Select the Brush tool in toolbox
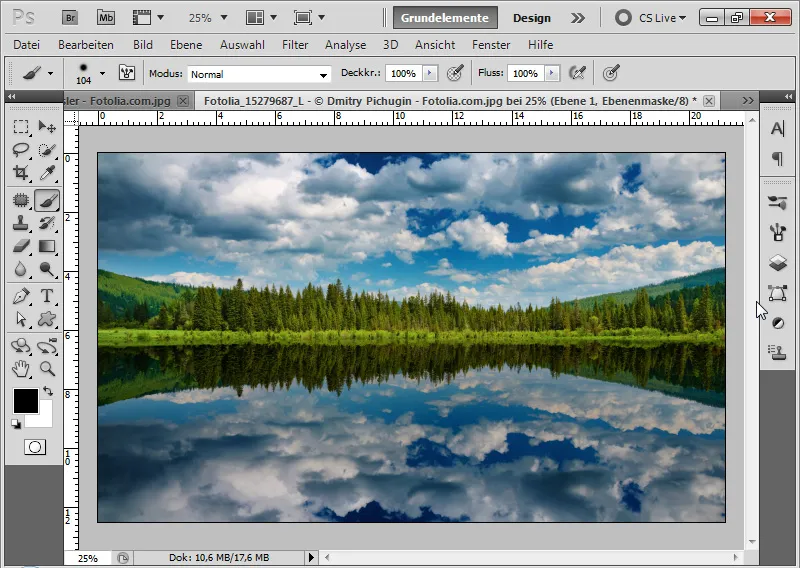The width and height of the screenshot is (800, 568). [47, 200]
